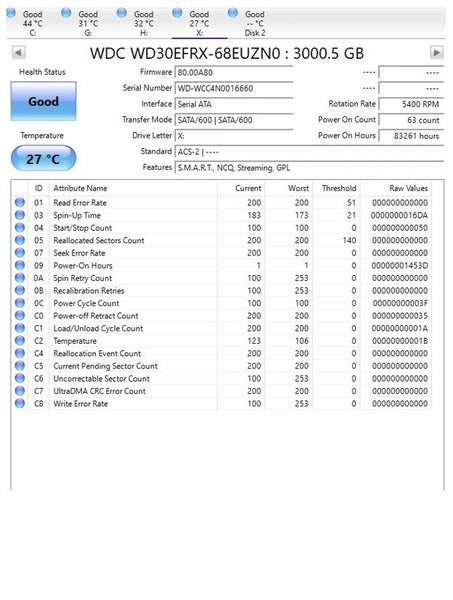Click raw value 00000000001B
The image size is (453, 600).
[400, 341]
